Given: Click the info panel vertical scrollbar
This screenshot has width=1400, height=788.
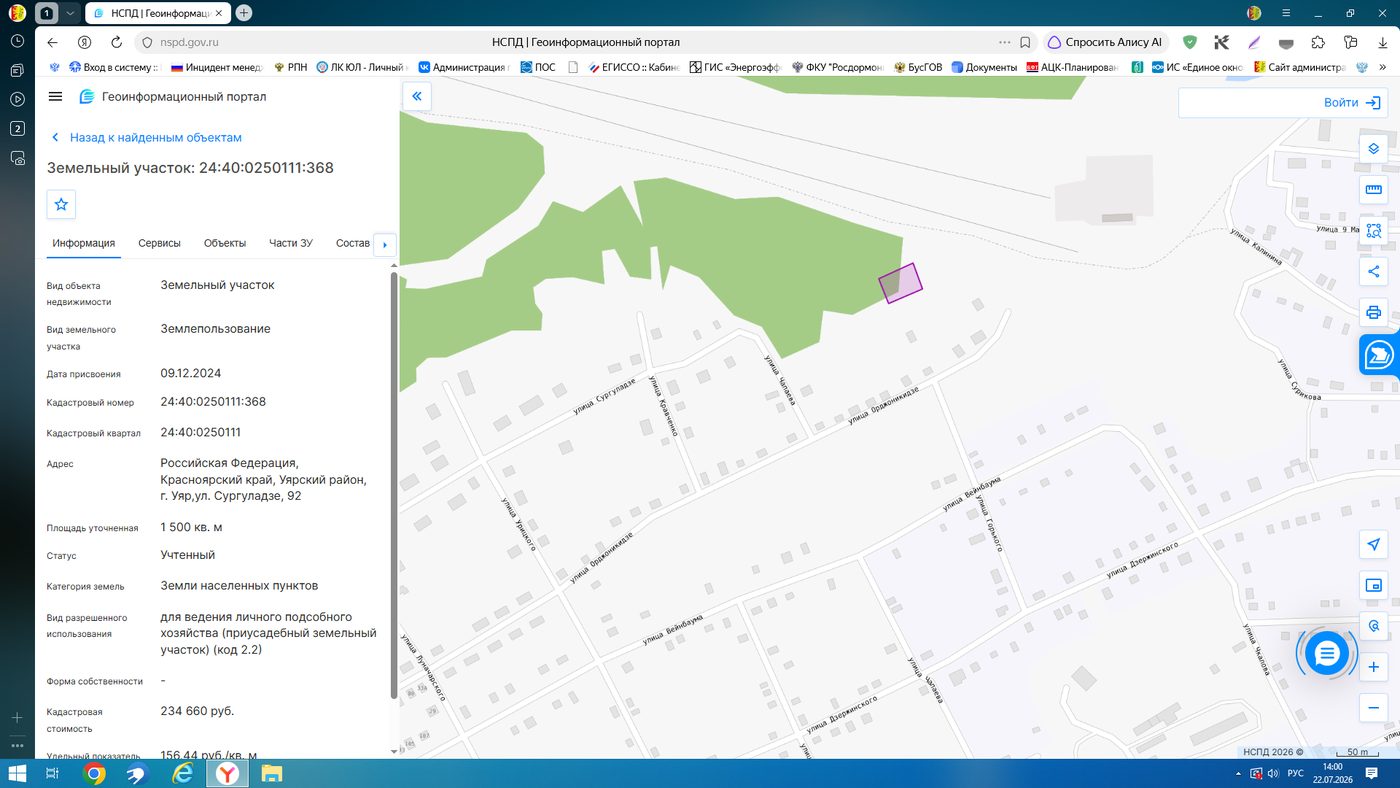Looking at the screenshot, I should point(394,485).
